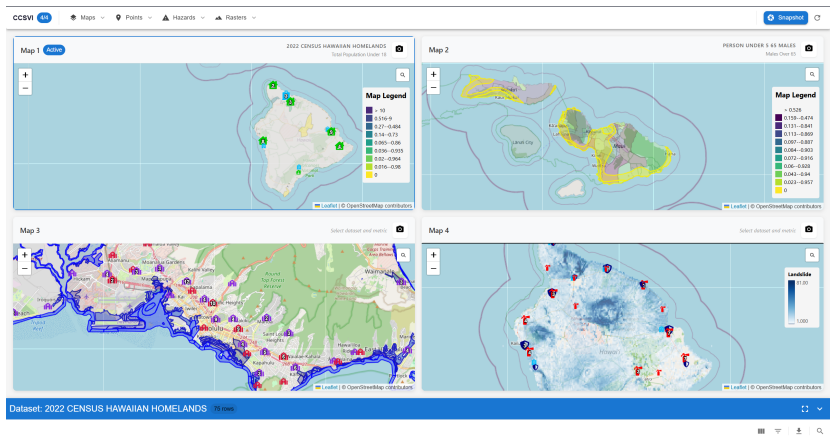The image size is (836, 441).
Task: Expand dataset panel to fullscreen
Action: pos(805,409)
